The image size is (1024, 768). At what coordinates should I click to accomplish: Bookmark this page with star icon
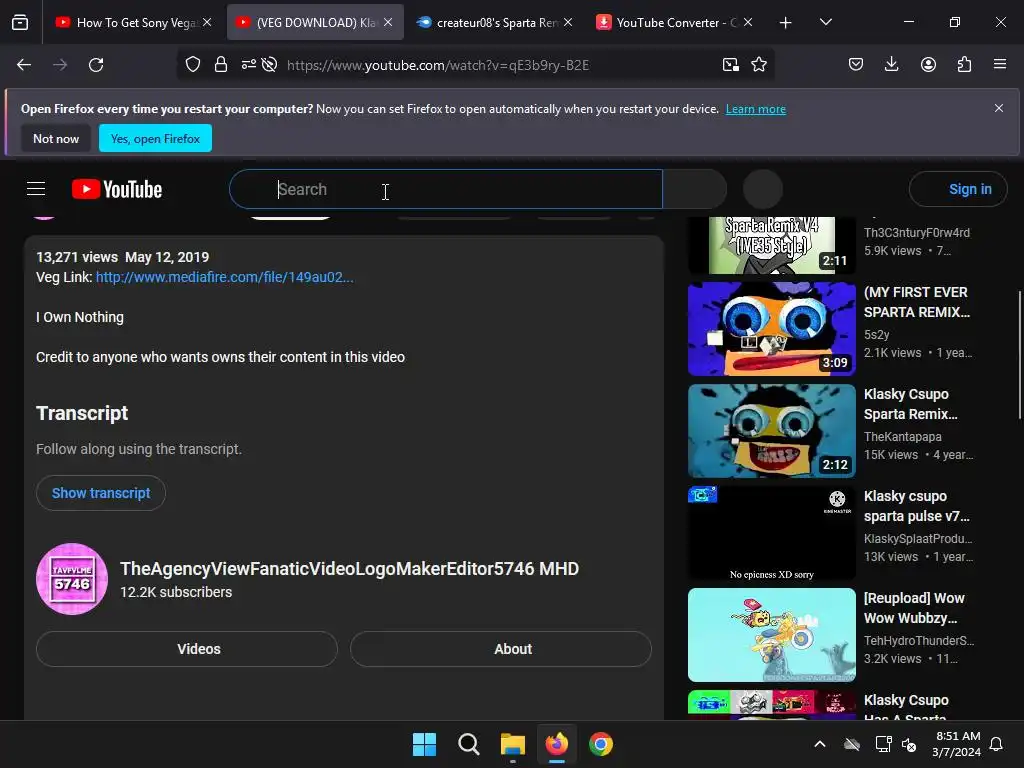point(759,65)
